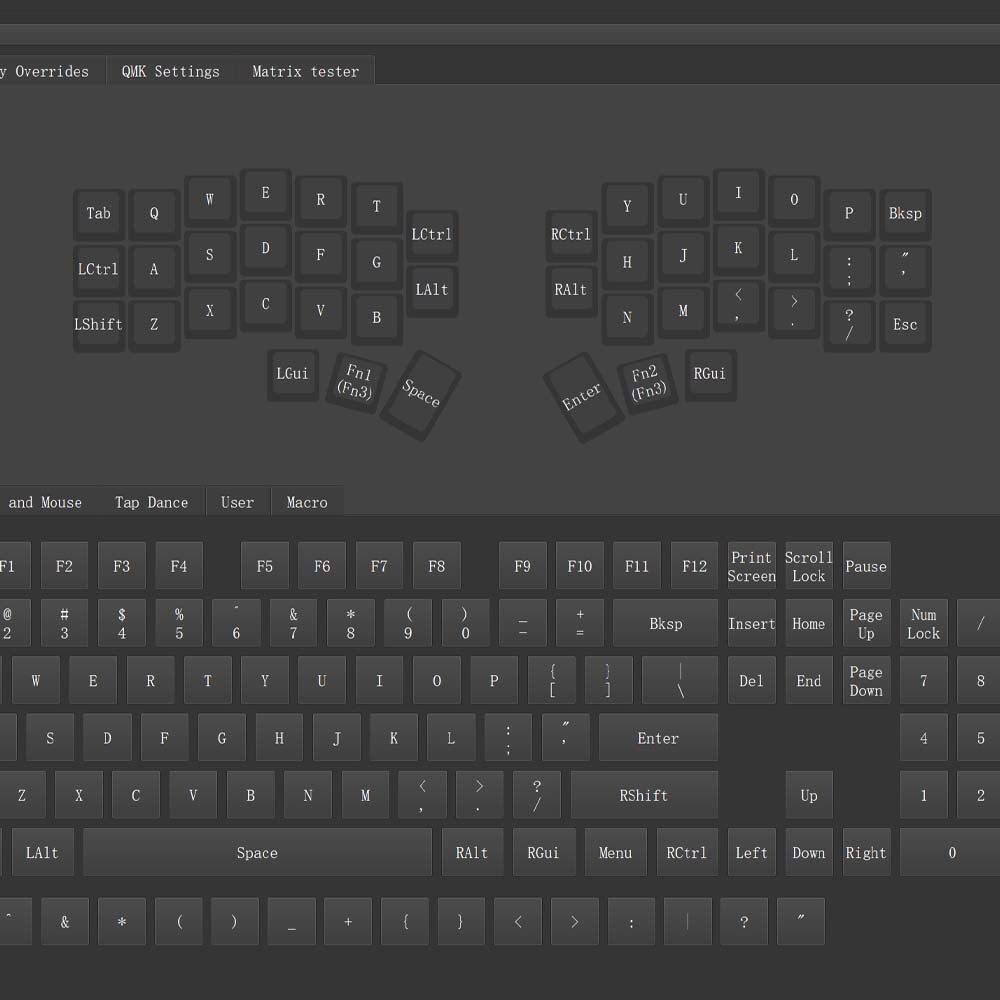Select the Macro keycode tab
1000x1000 pixels.
tap(307, 502)
